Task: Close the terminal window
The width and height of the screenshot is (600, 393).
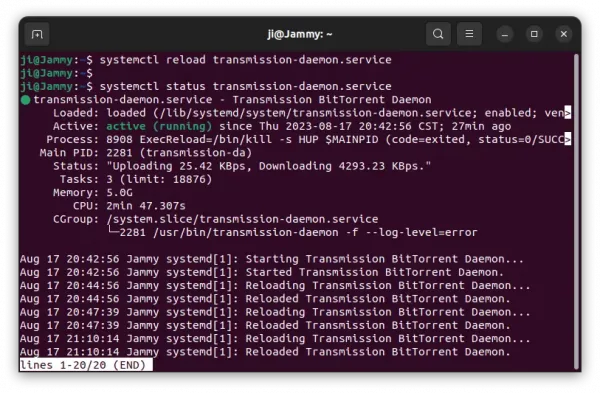Action: (x=564, y=34)
